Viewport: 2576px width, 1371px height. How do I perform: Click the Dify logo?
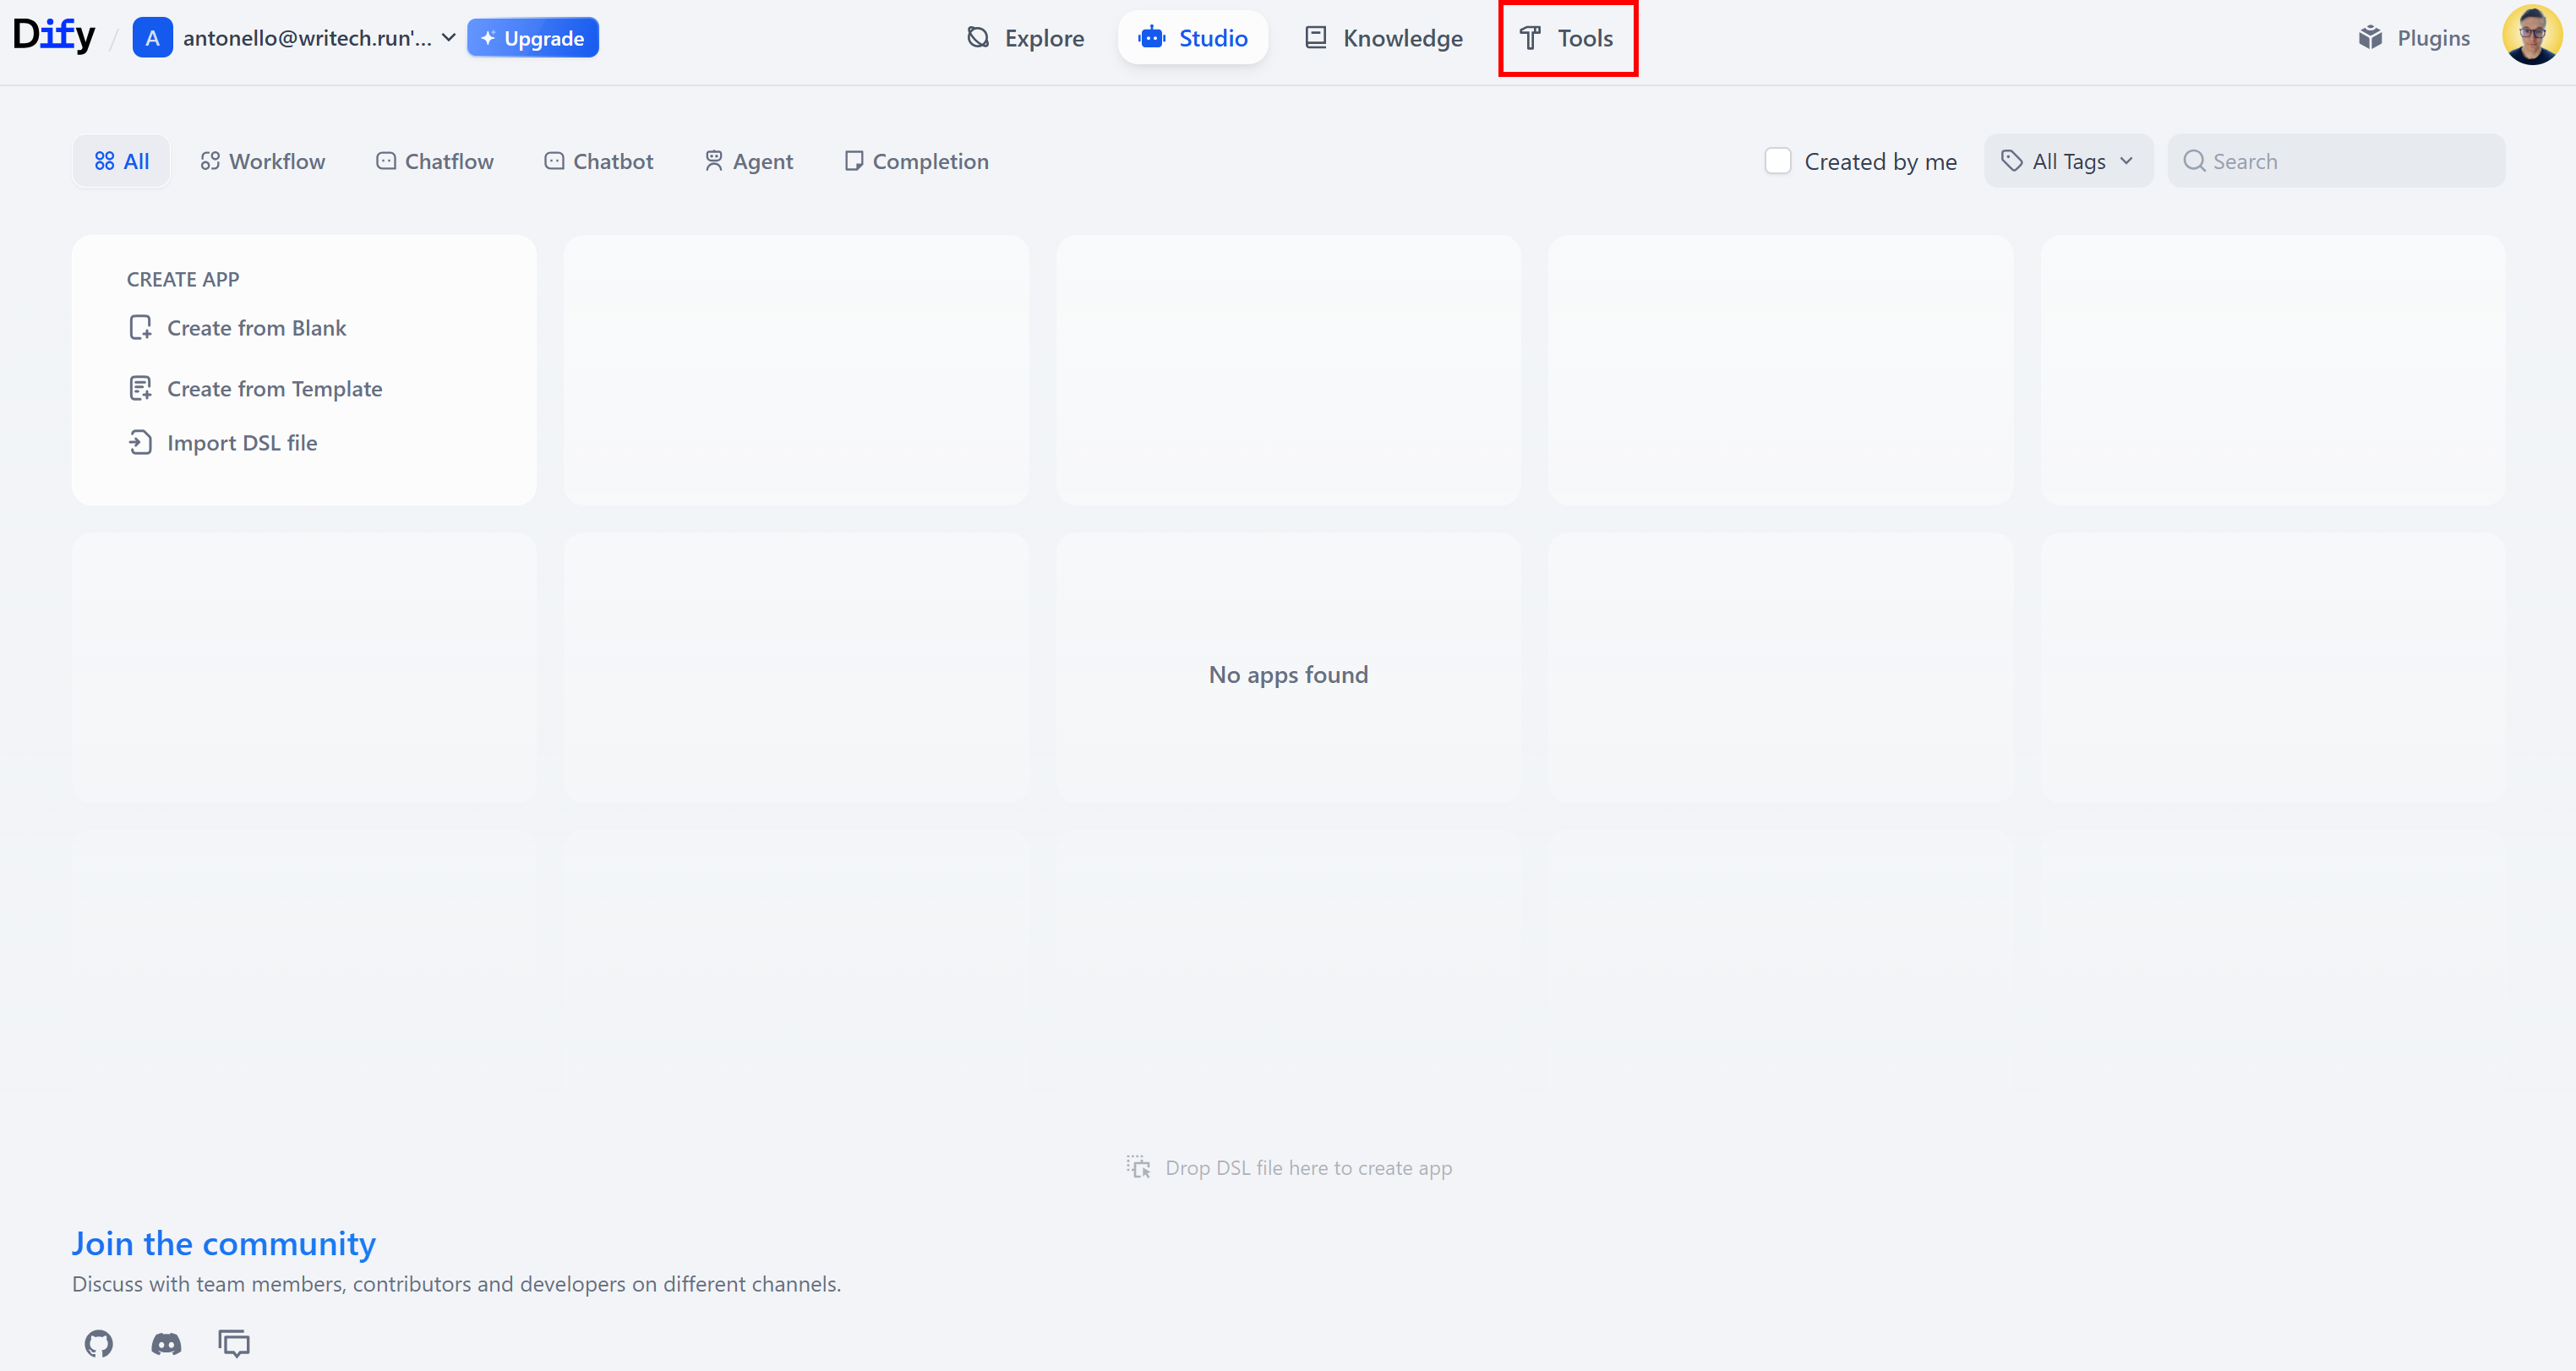tap(54, 37)
